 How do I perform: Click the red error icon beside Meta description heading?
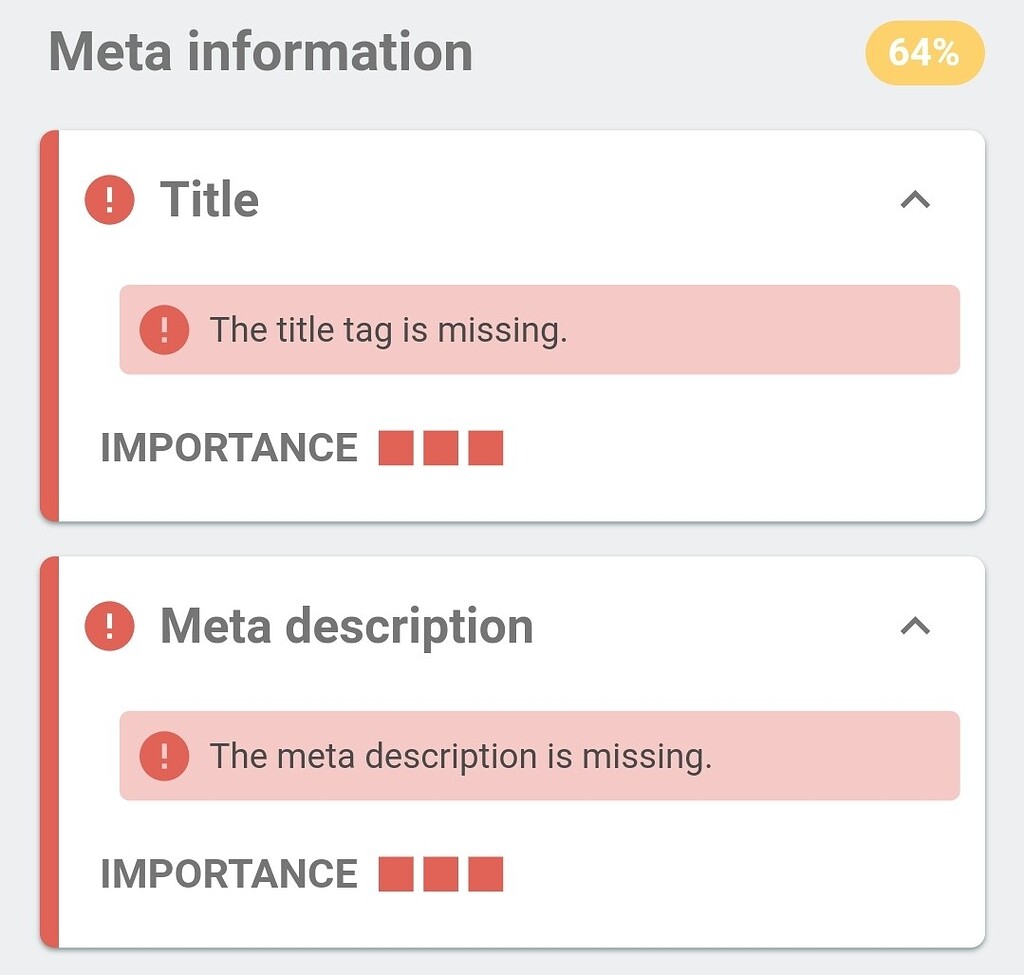(x=110, y=627)
